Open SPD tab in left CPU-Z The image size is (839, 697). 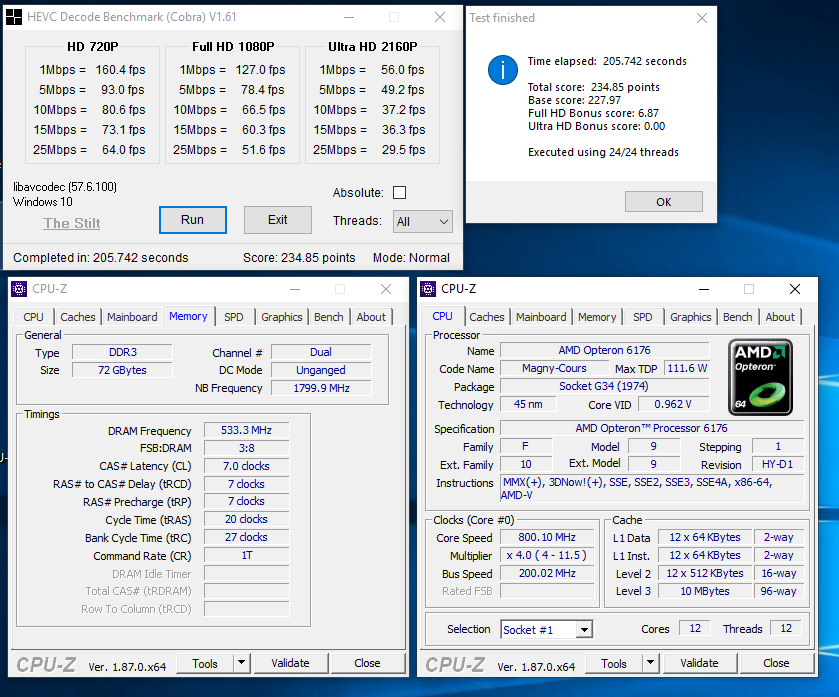(x=234, y=317)
